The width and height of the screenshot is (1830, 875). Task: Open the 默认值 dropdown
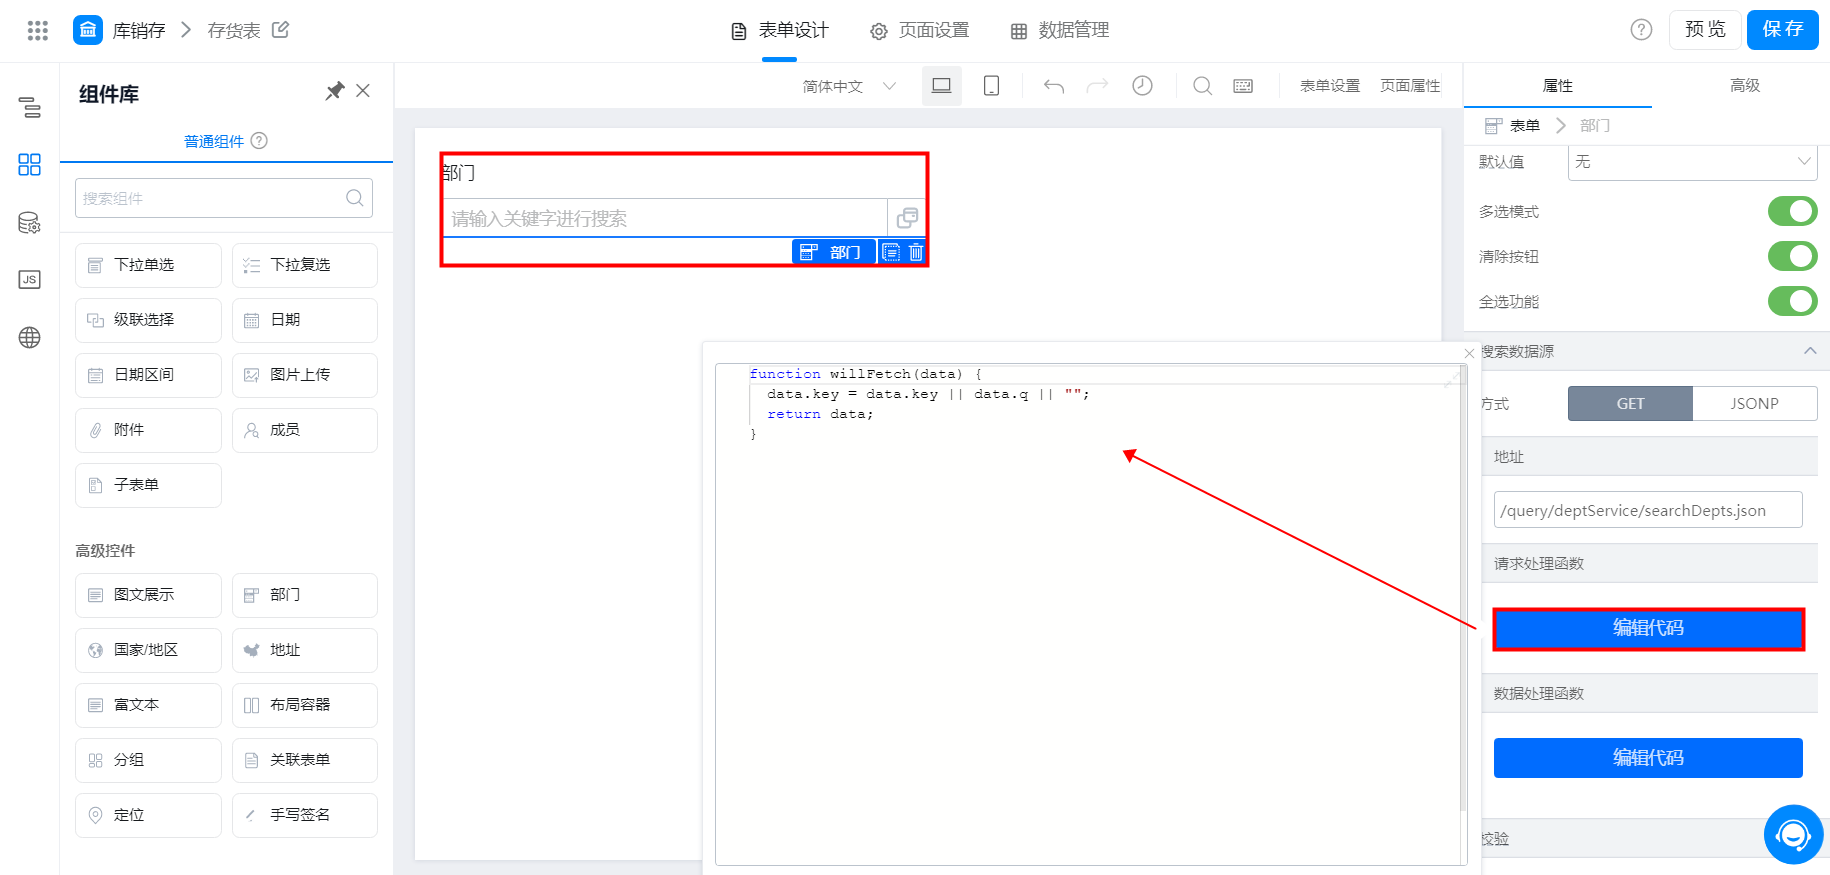pos(1692,162)
